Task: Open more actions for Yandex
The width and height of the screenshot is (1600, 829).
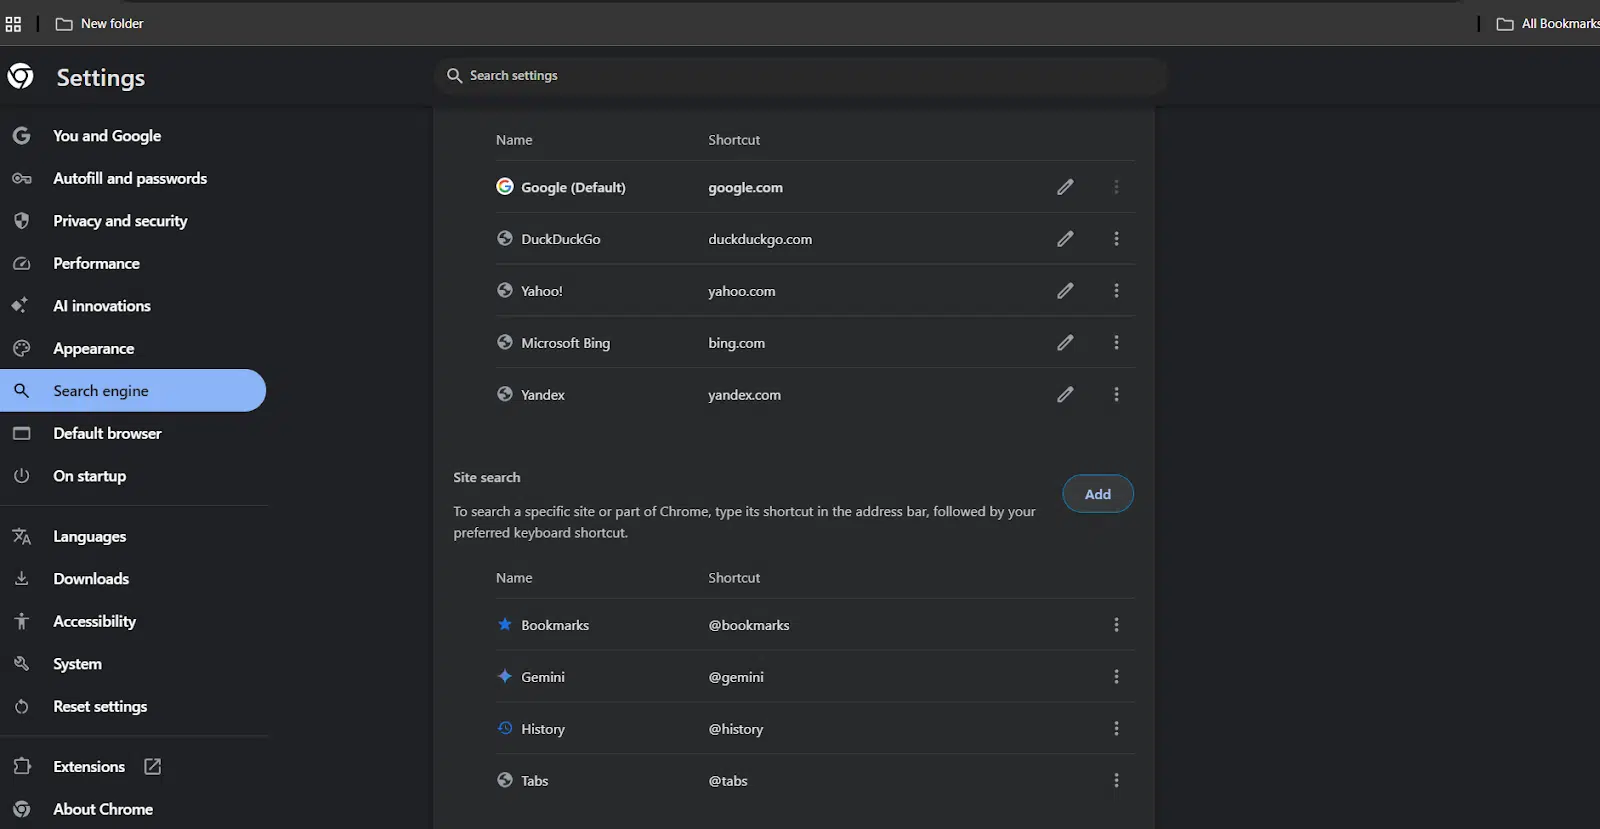Action: click(1116, 395)
